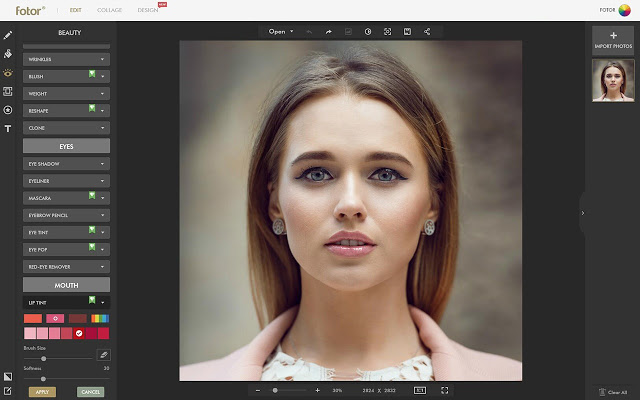Expand the Eye Shadow dropdown
Screen dimensions: 640x400
click(66, 164)
